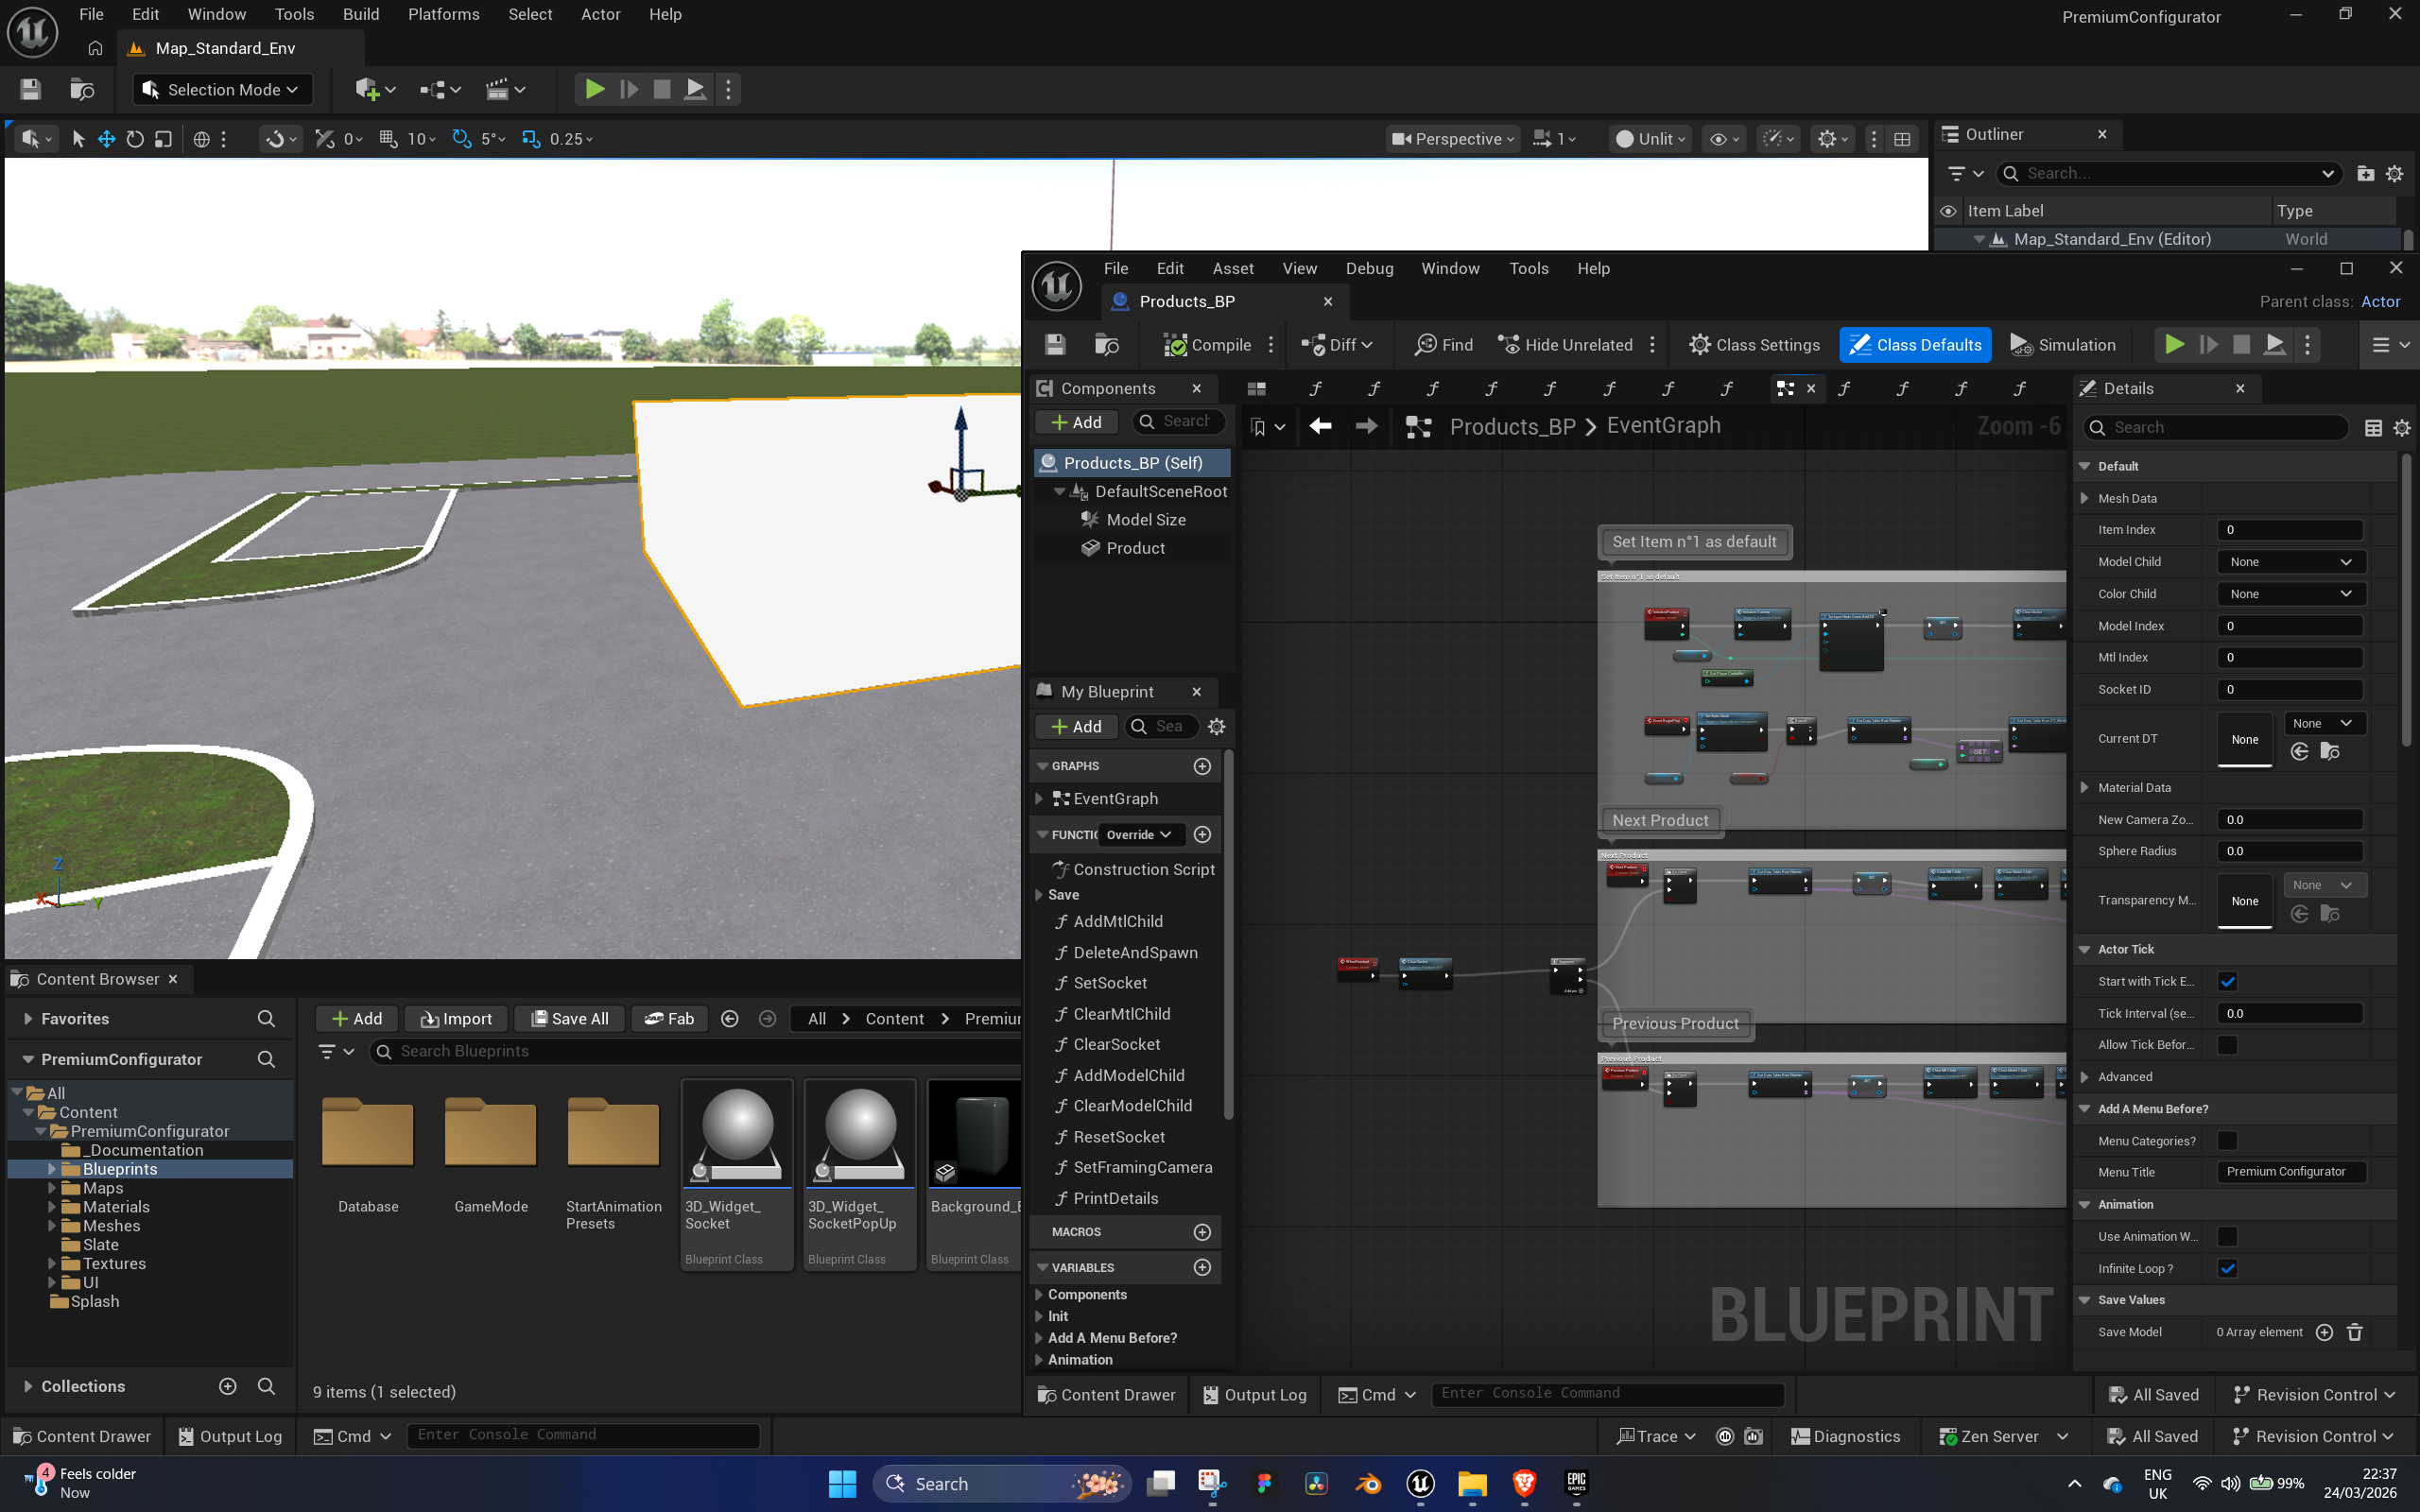Toggle Start with Tick Enabled checkbox
The height and width of the screenshot is (1512, 2420).
(2227, 981)
